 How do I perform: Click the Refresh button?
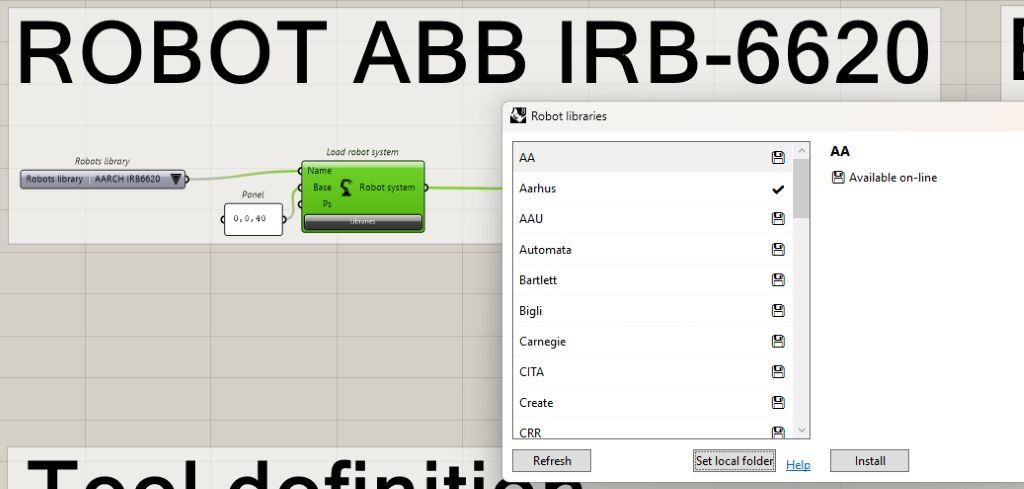click(552, 460)
